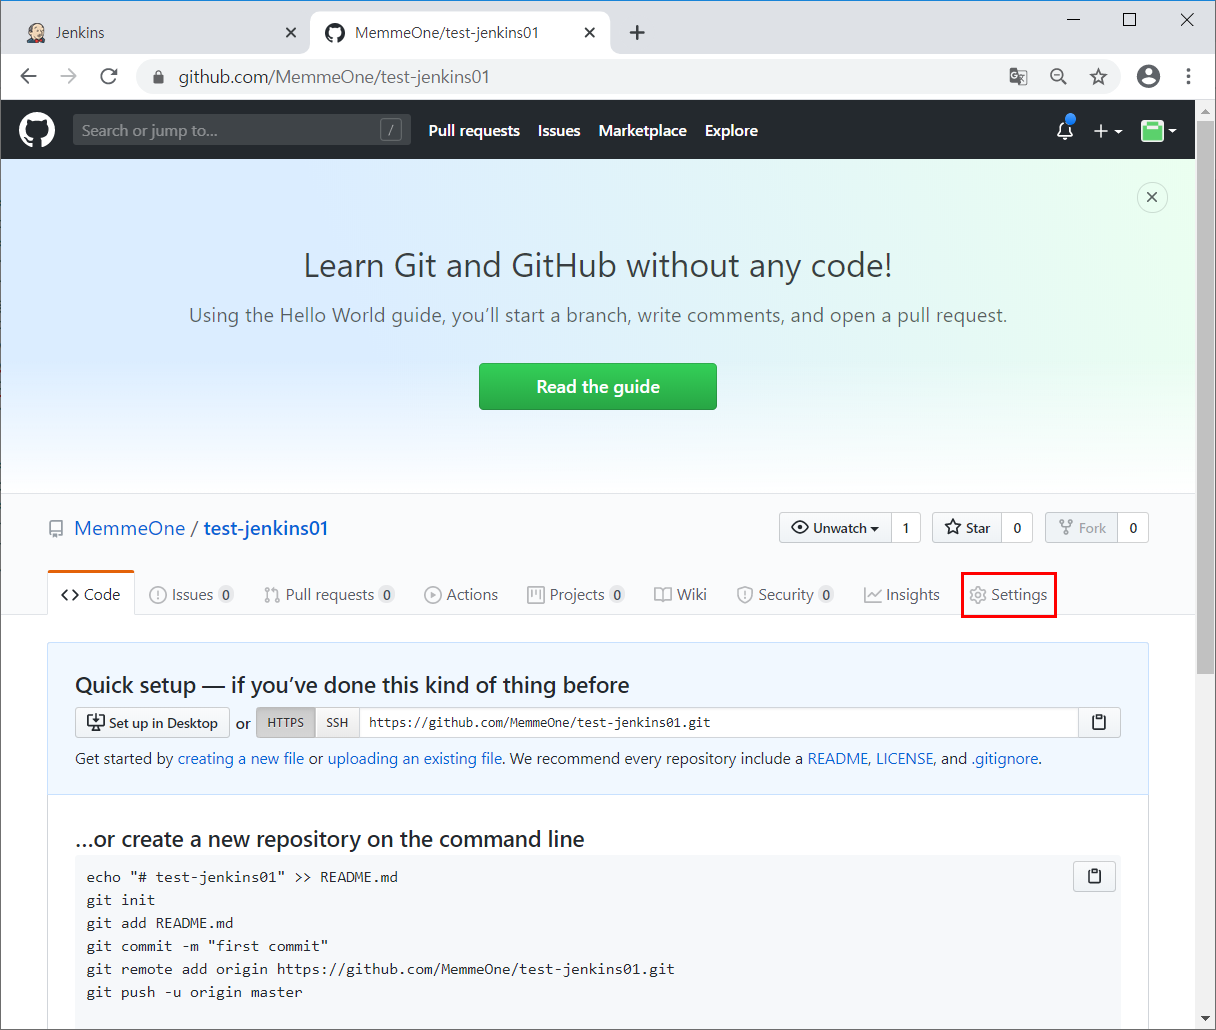
Task: Select the repository Issues tab
Action: [191, 595]
